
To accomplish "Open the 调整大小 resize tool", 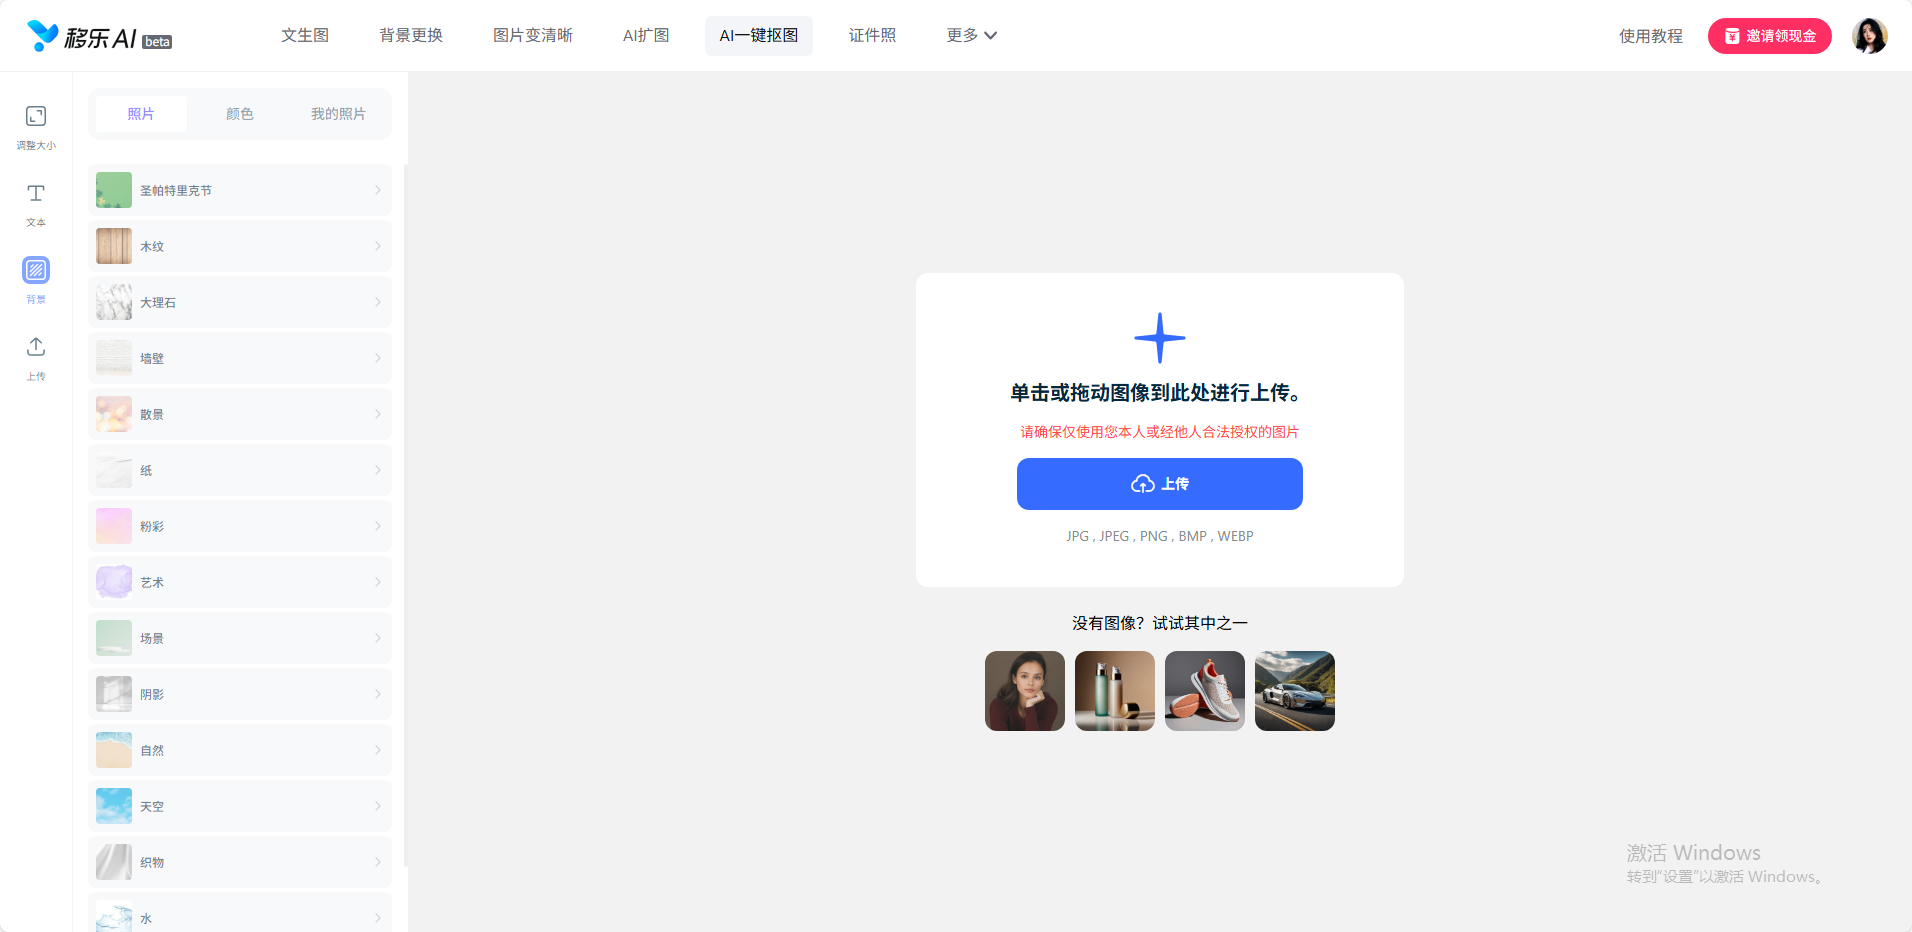I will (x=36, y=128).
